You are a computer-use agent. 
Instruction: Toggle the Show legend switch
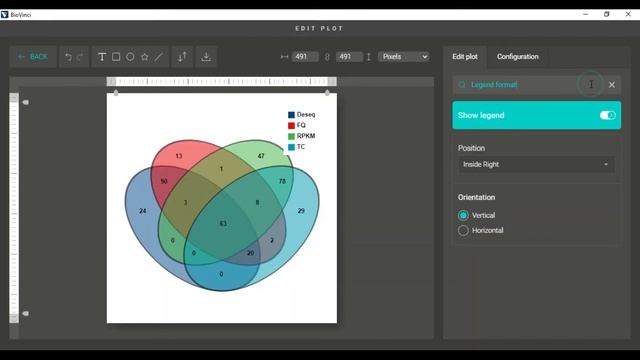coord(607,116)
